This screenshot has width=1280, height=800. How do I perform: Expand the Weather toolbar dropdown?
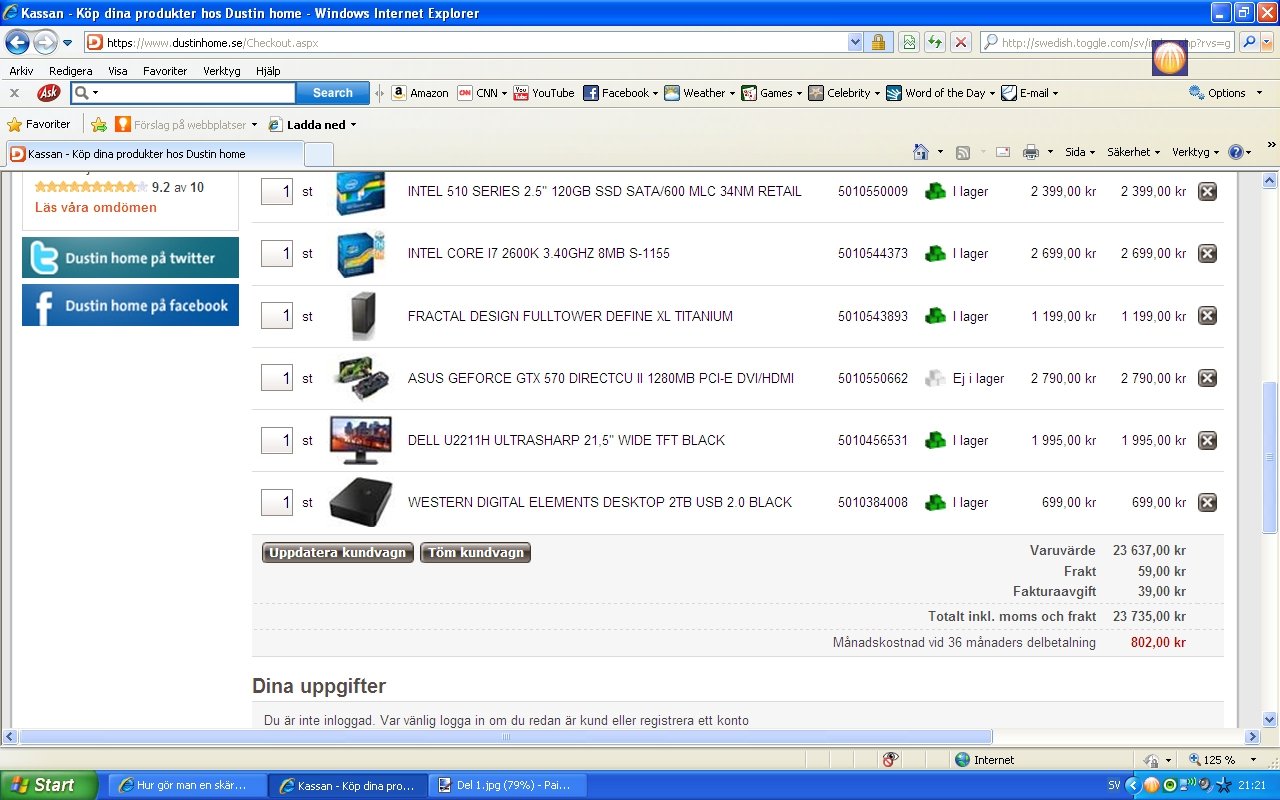pyautogui.click(x=732, y=94)
